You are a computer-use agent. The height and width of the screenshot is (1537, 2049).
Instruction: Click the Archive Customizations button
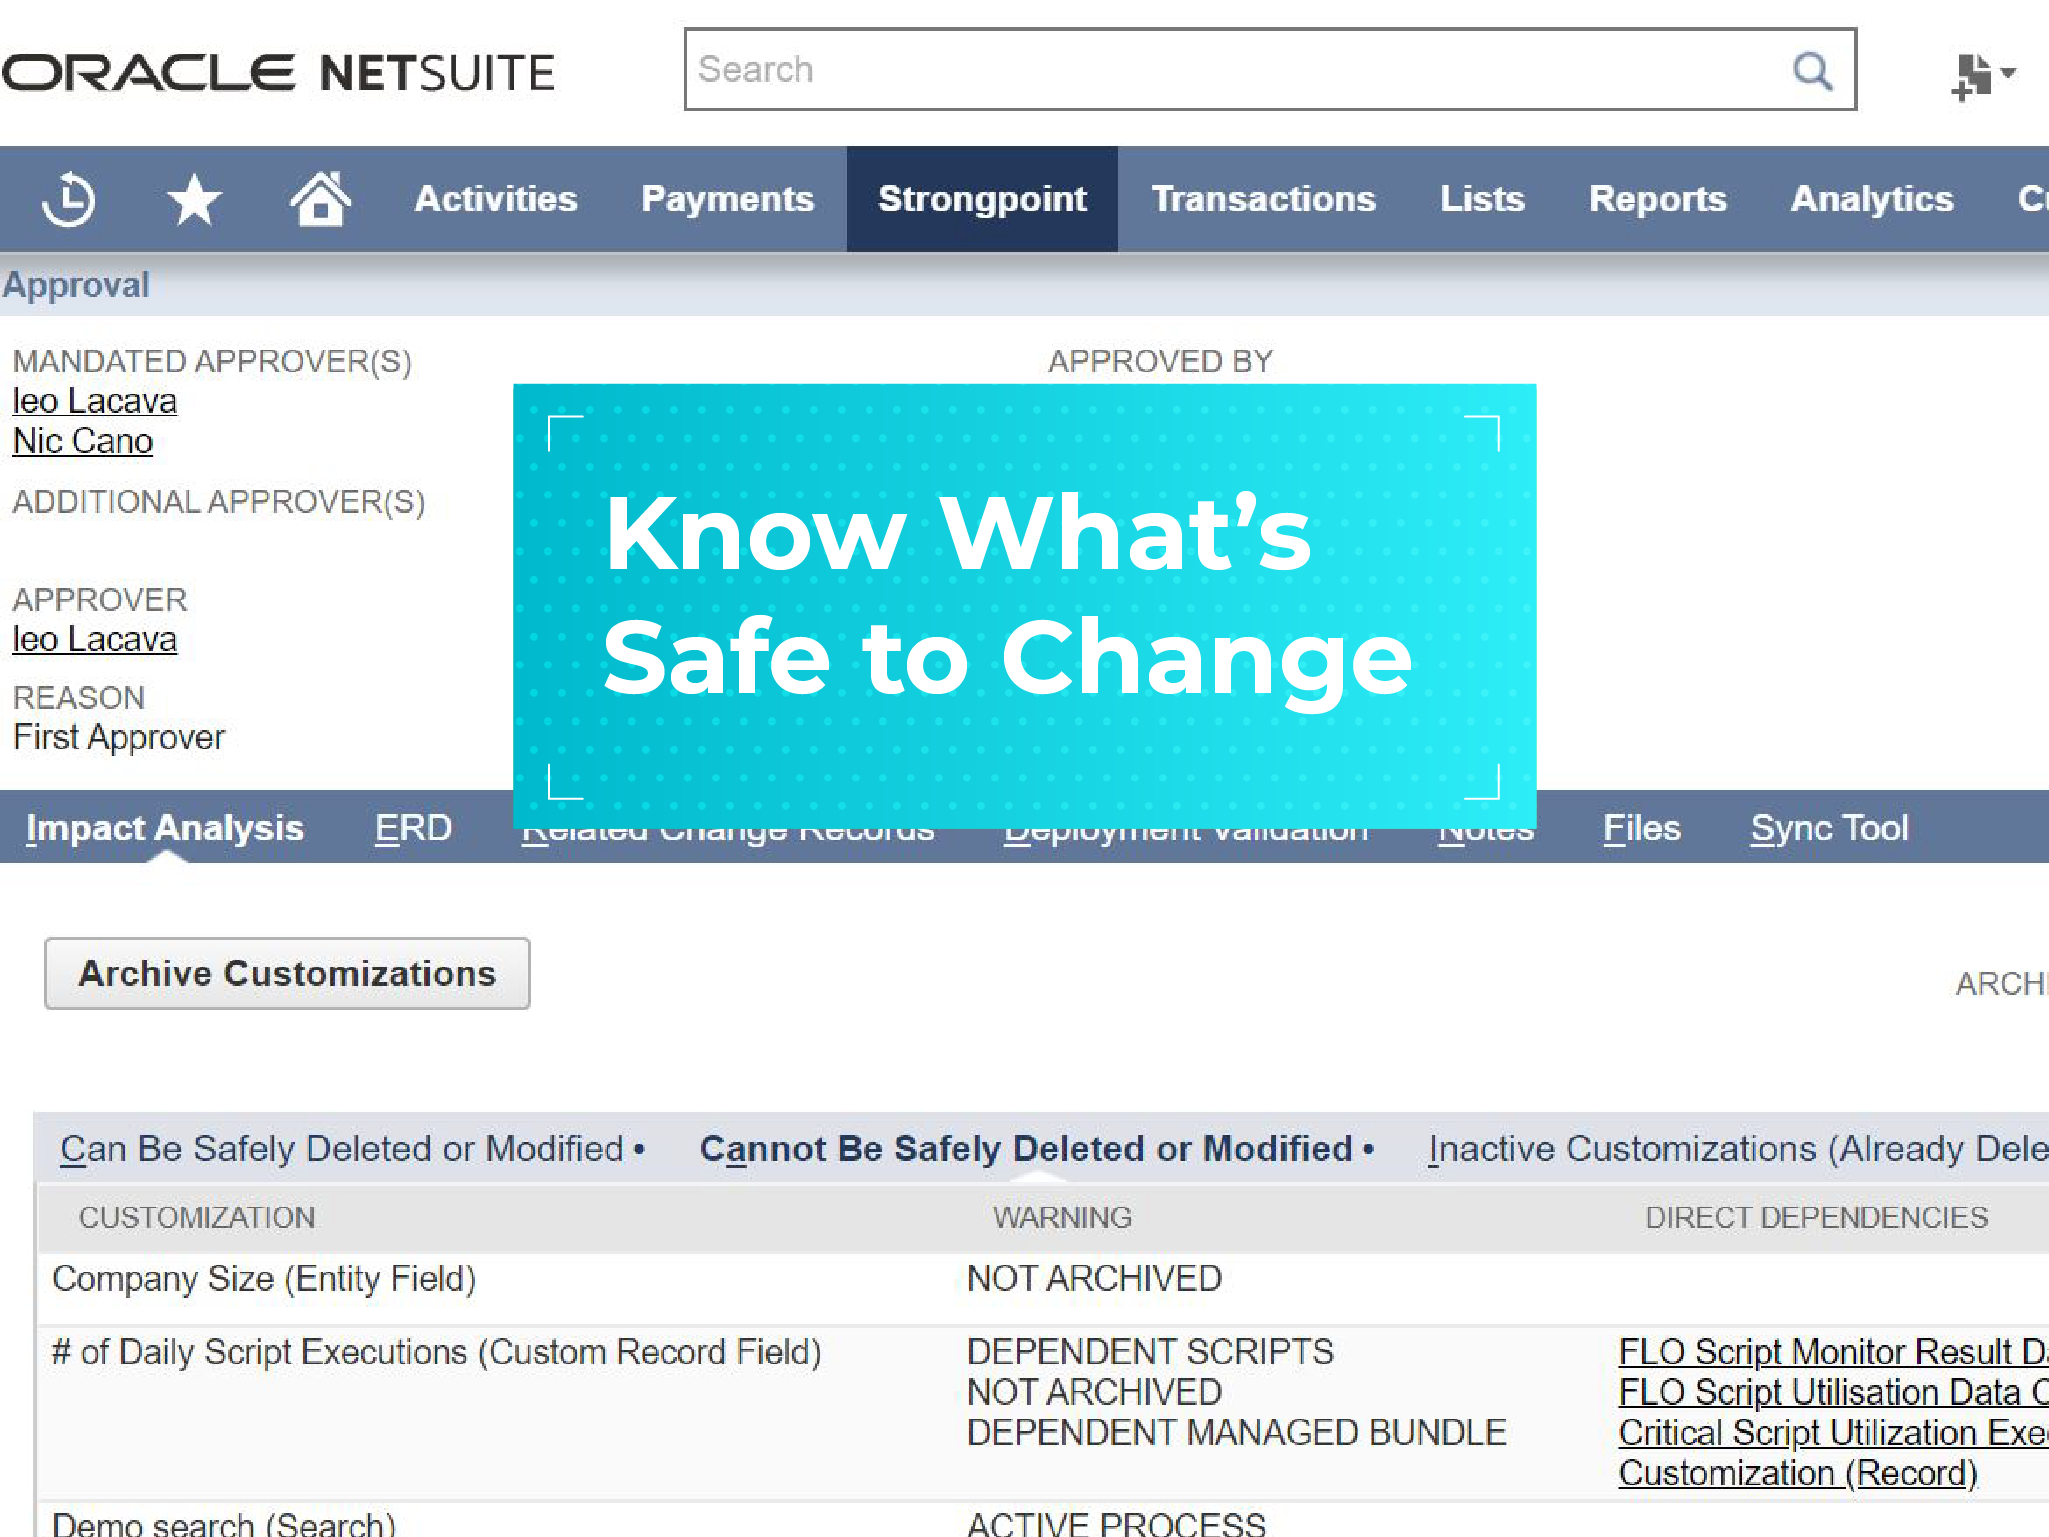point(287,973)
